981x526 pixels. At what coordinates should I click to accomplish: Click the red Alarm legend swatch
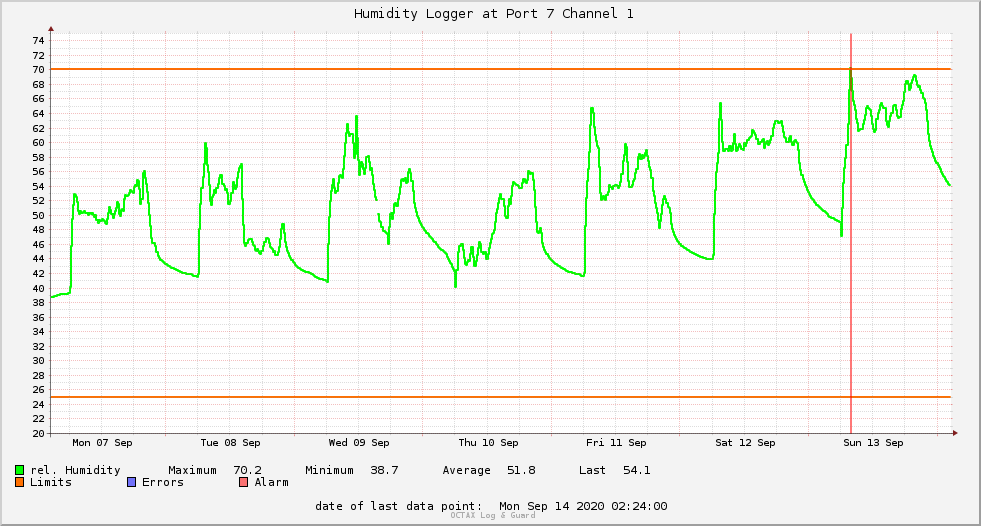click(x=243, y=482)
